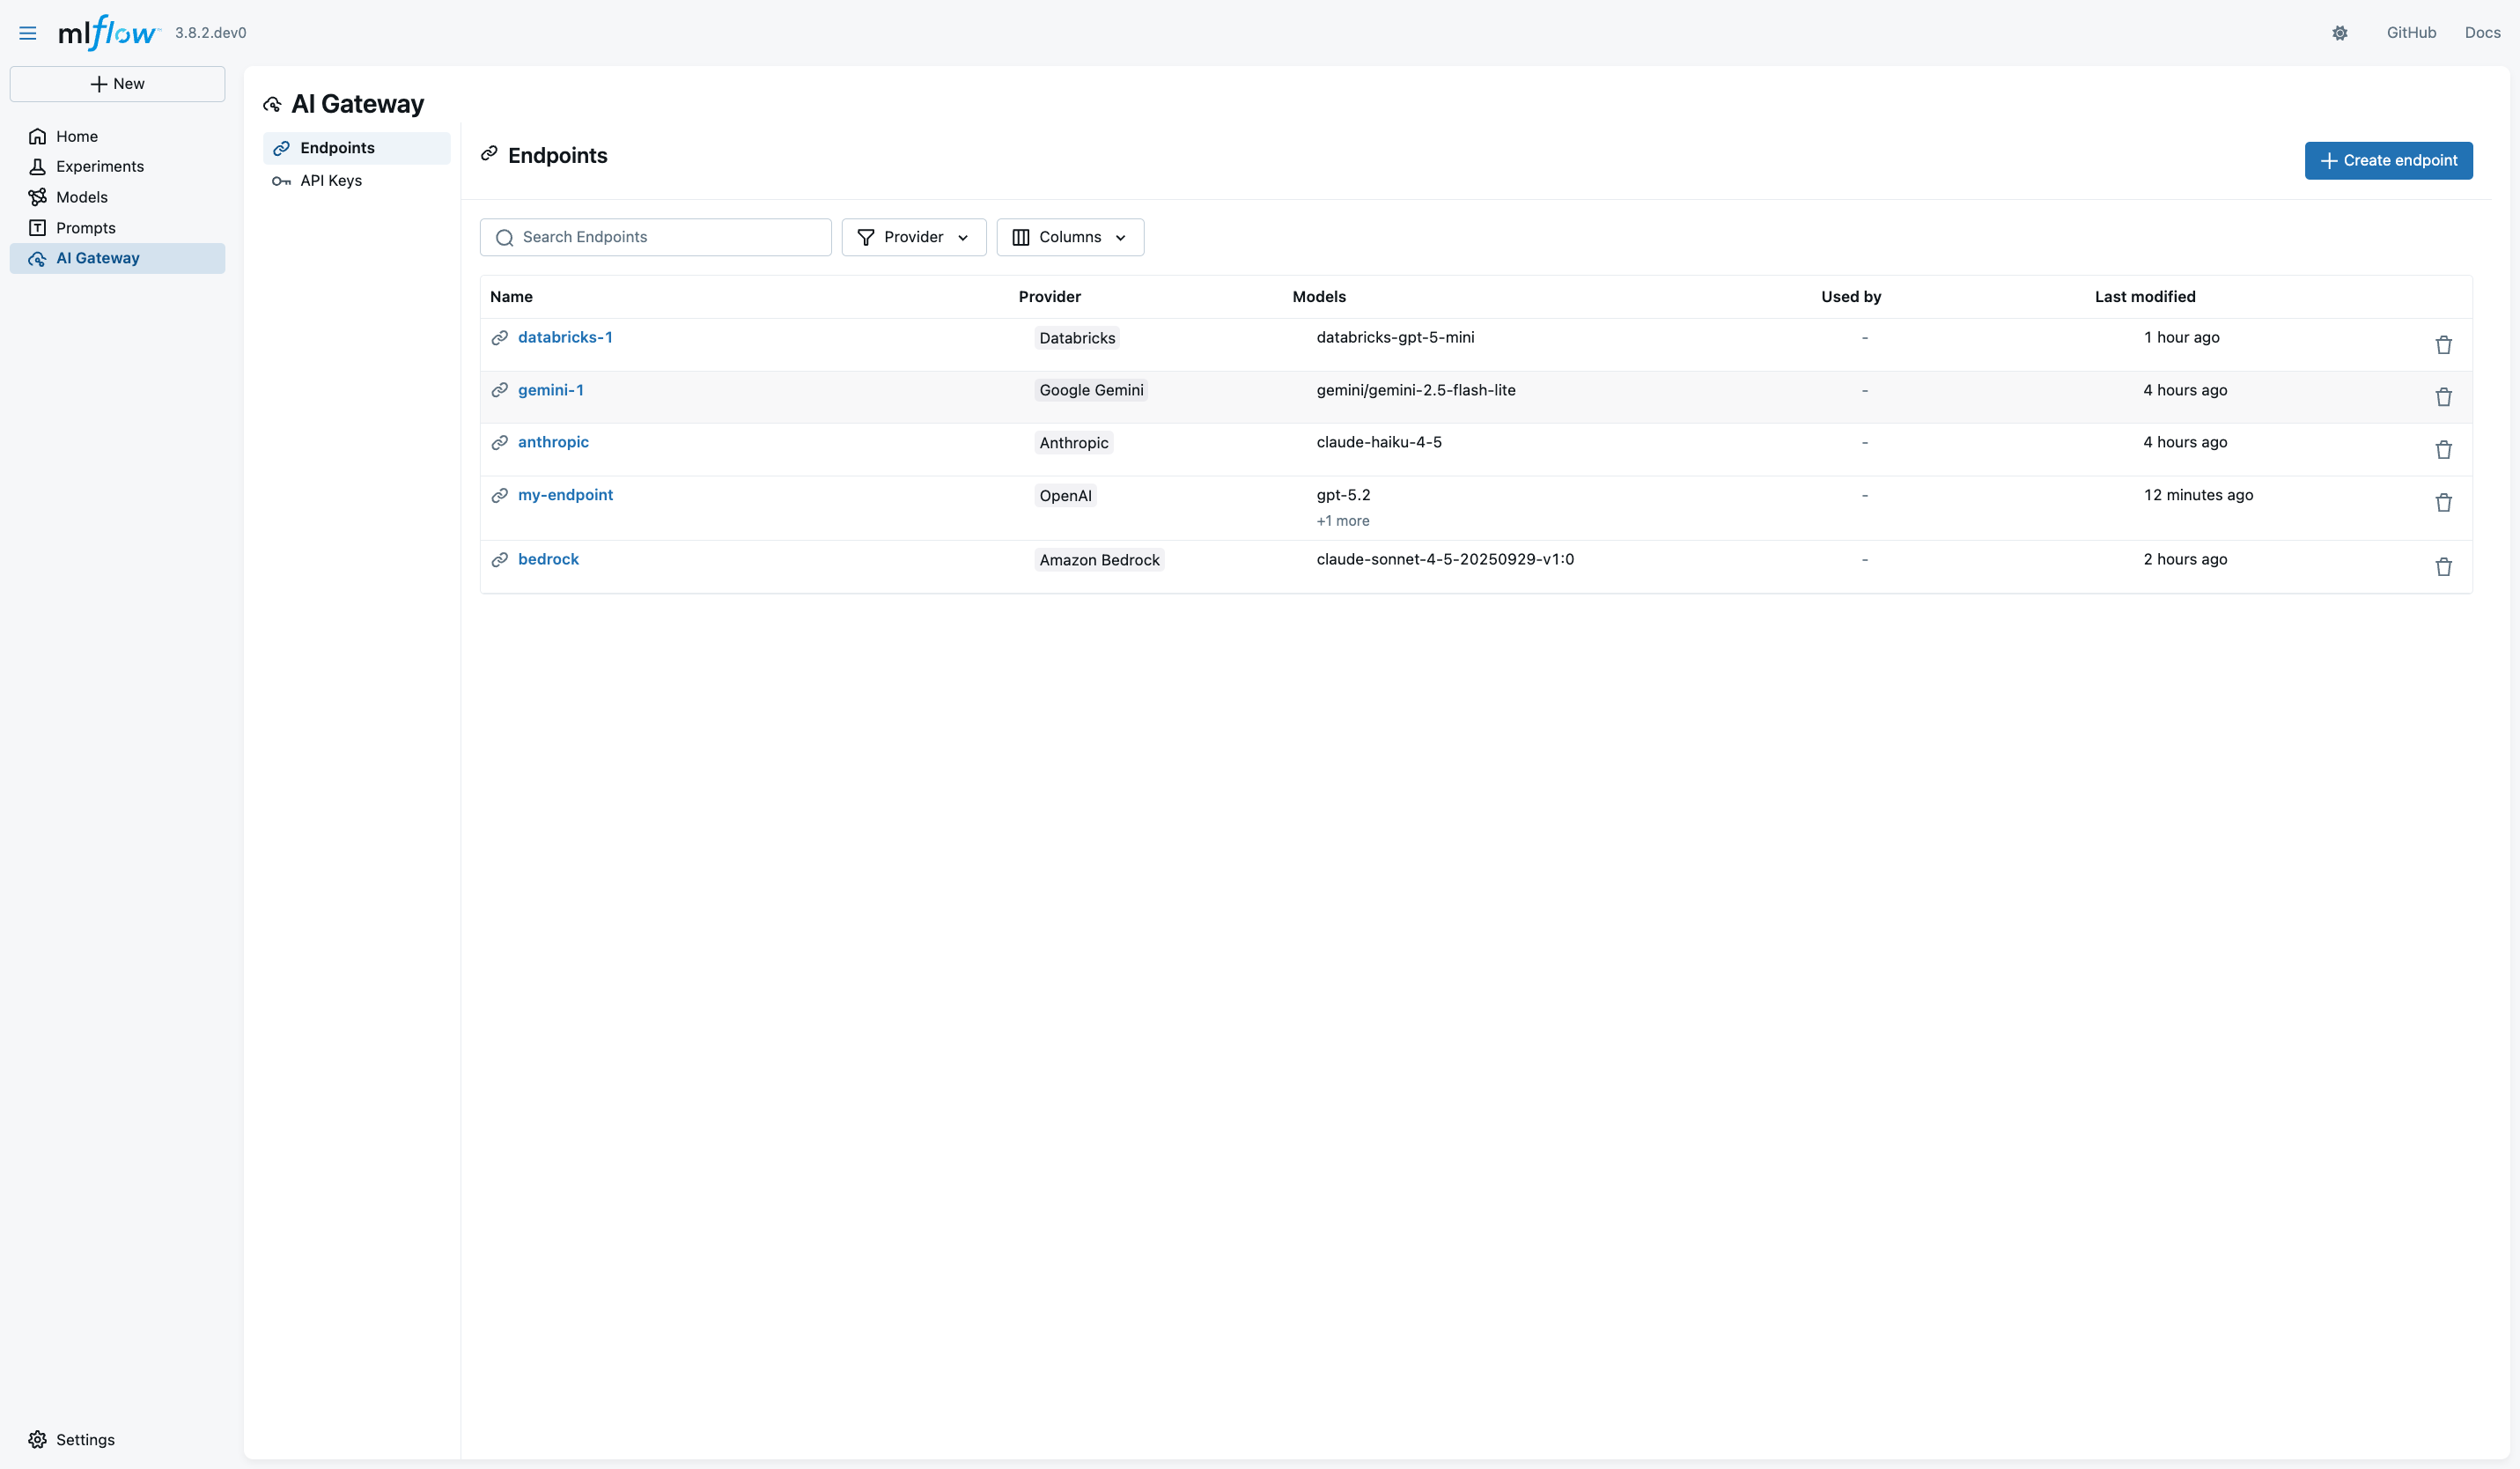Screen dimensions: 2520x1469
Task: Delete the bedrock endpoint using trash icon
Action: point(2443,567)
